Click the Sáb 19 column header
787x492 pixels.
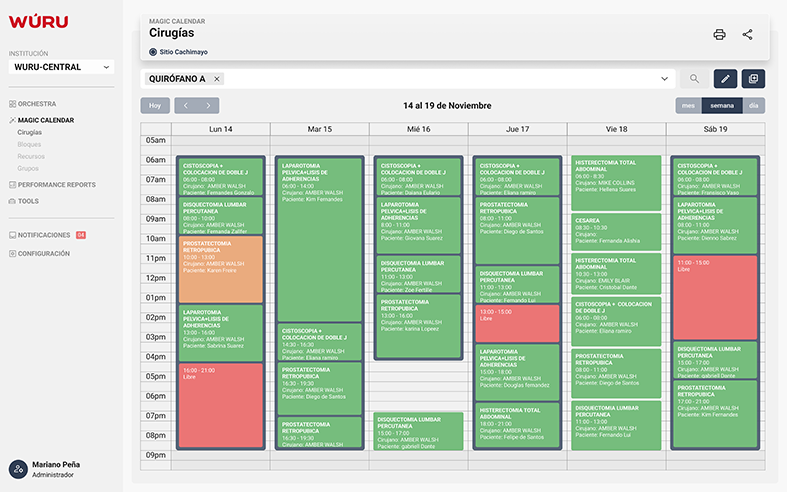(x=715, y=129)
